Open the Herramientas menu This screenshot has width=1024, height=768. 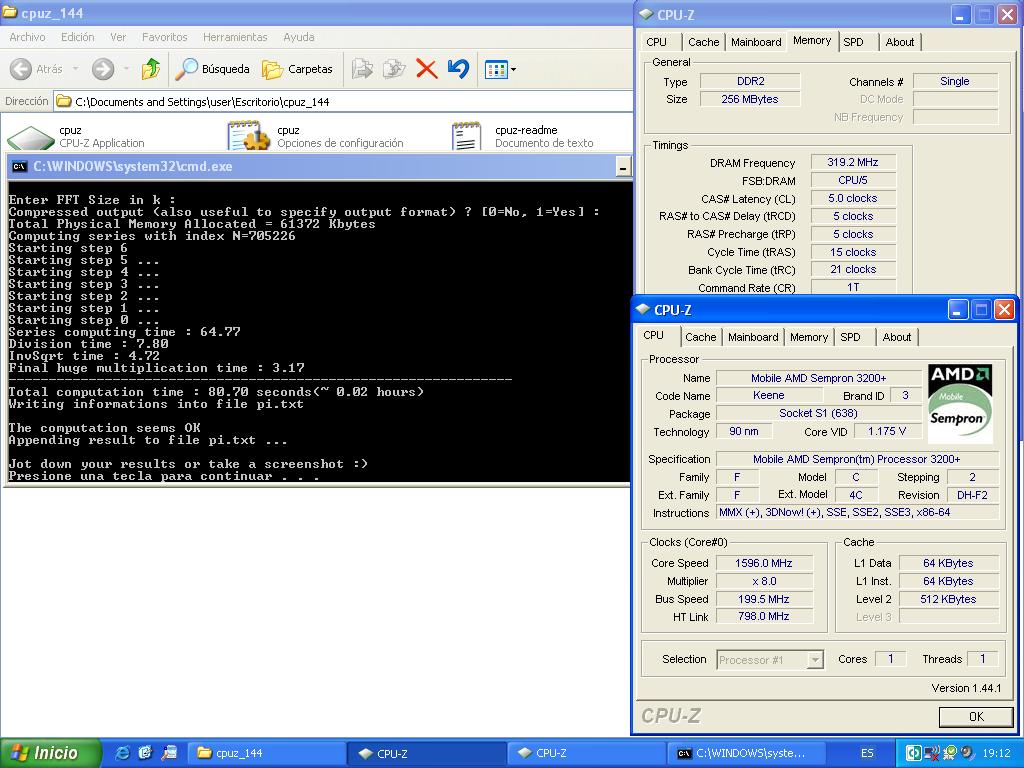[x=235, y=37]
